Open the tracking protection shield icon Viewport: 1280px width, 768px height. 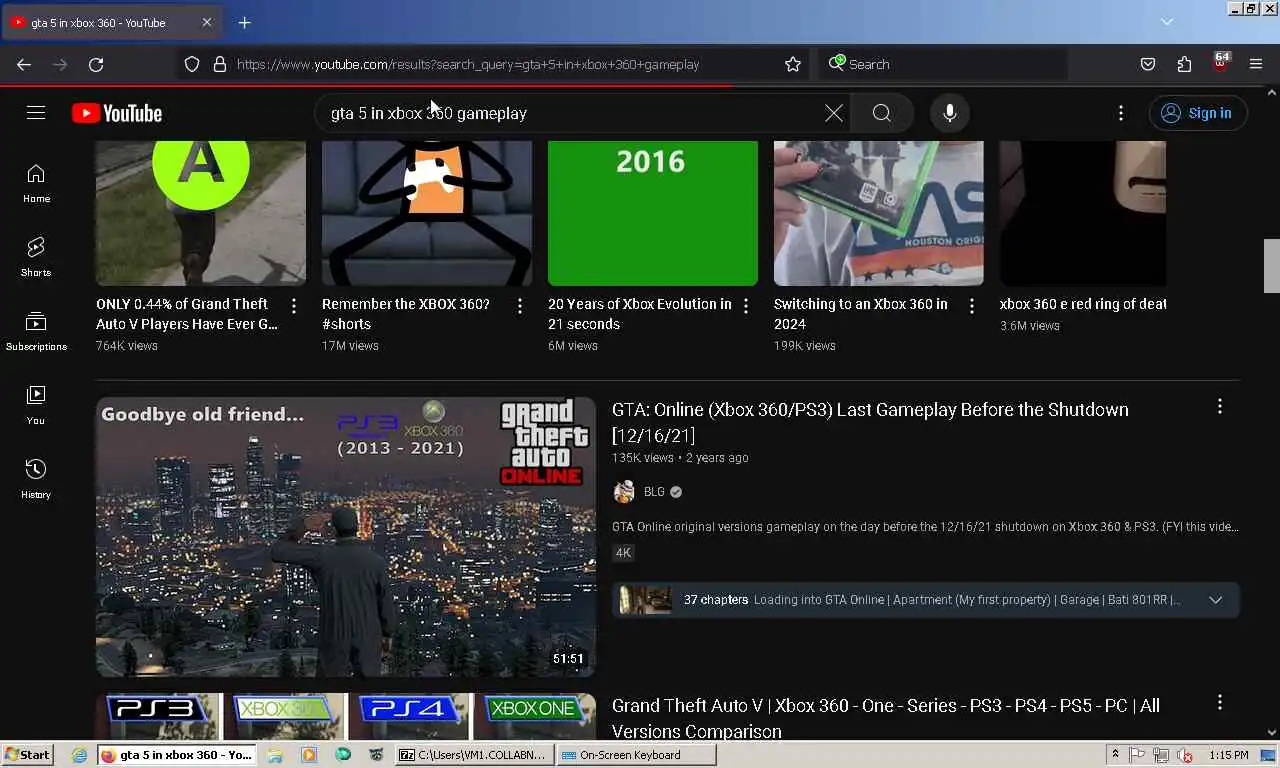[192, 64]
